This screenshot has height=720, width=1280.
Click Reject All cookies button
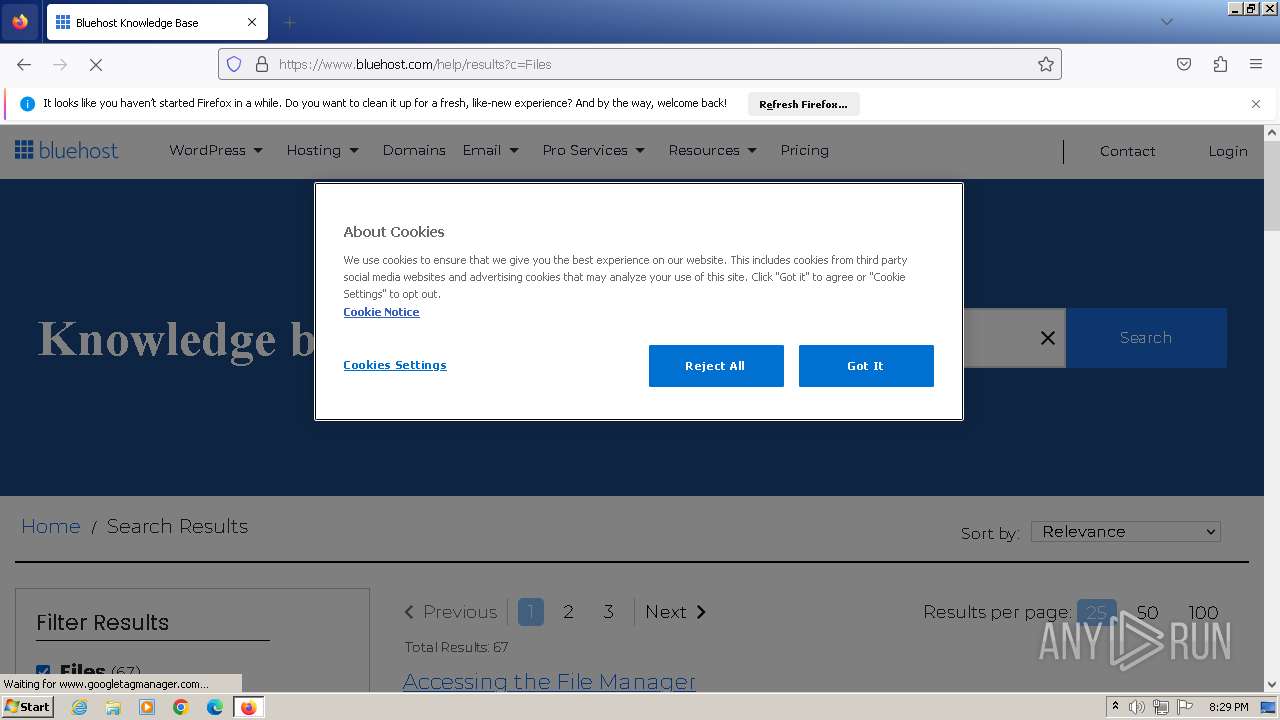point(716,366)
